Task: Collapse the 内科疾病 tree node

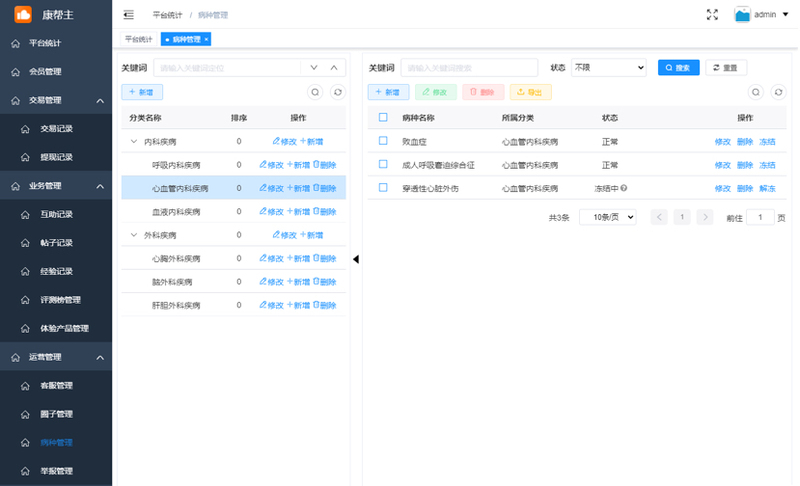Action: 134,141
